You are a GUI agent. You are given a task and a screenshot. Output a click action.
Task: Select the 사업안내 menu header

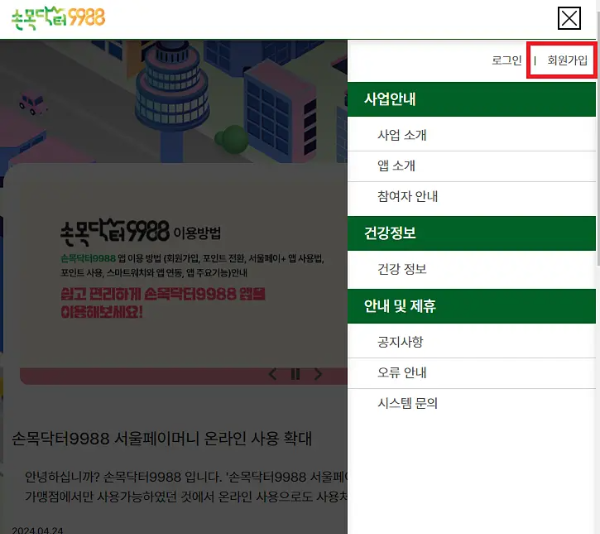[x=471, y=99]
